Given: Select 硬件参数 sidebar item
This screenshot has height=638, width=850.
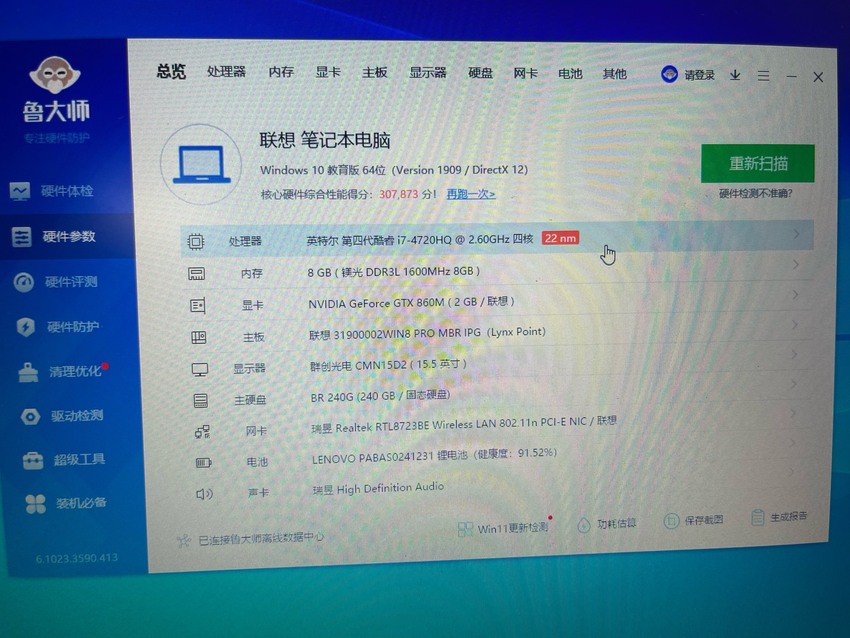Looking at the screenshot, I should click(x=54, y=236).
